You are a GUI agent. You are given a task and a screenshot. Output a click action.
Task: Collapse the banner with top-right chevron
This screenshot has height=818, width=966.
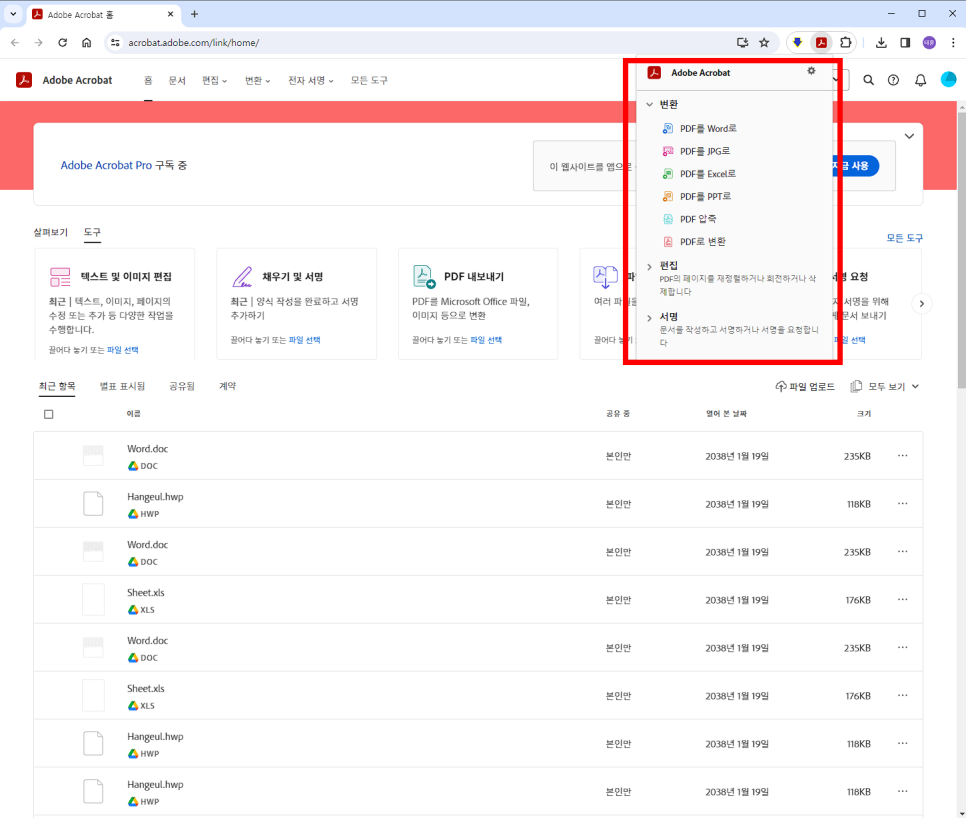coord(909,136)
